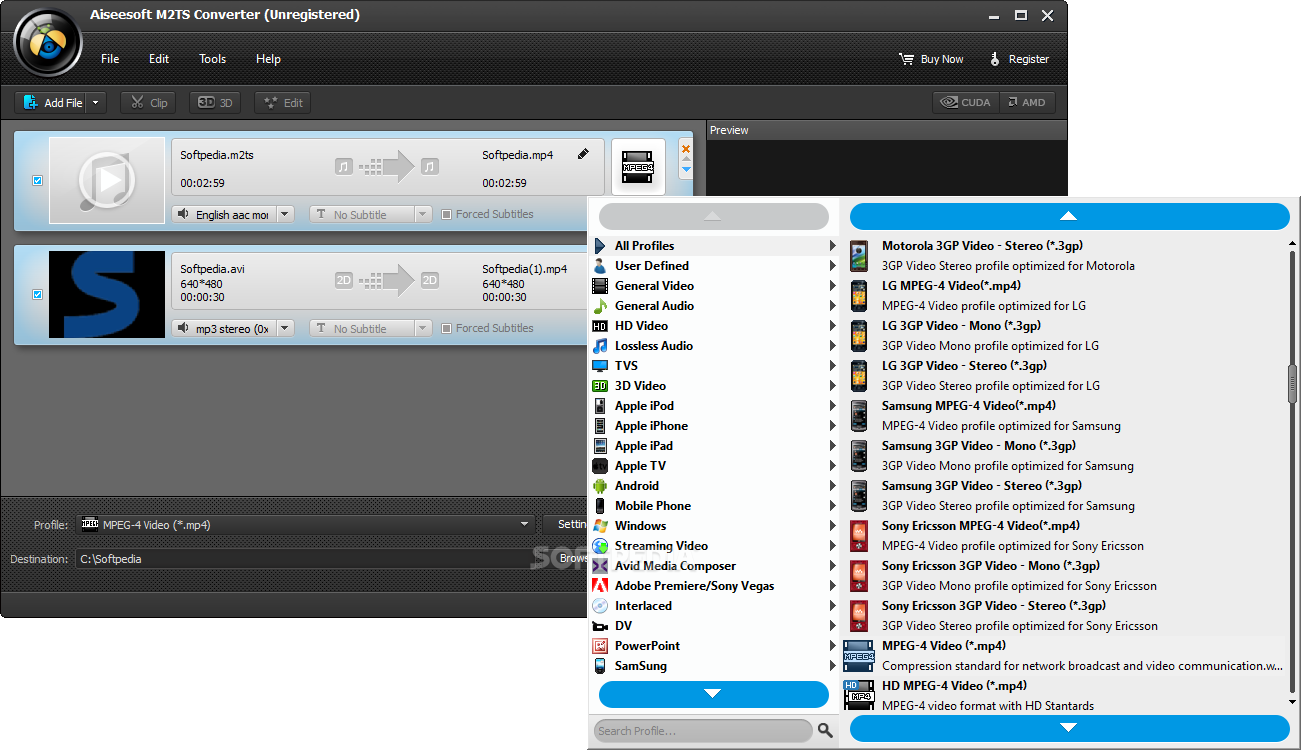Click the MPEG4 output format icon

638,166
